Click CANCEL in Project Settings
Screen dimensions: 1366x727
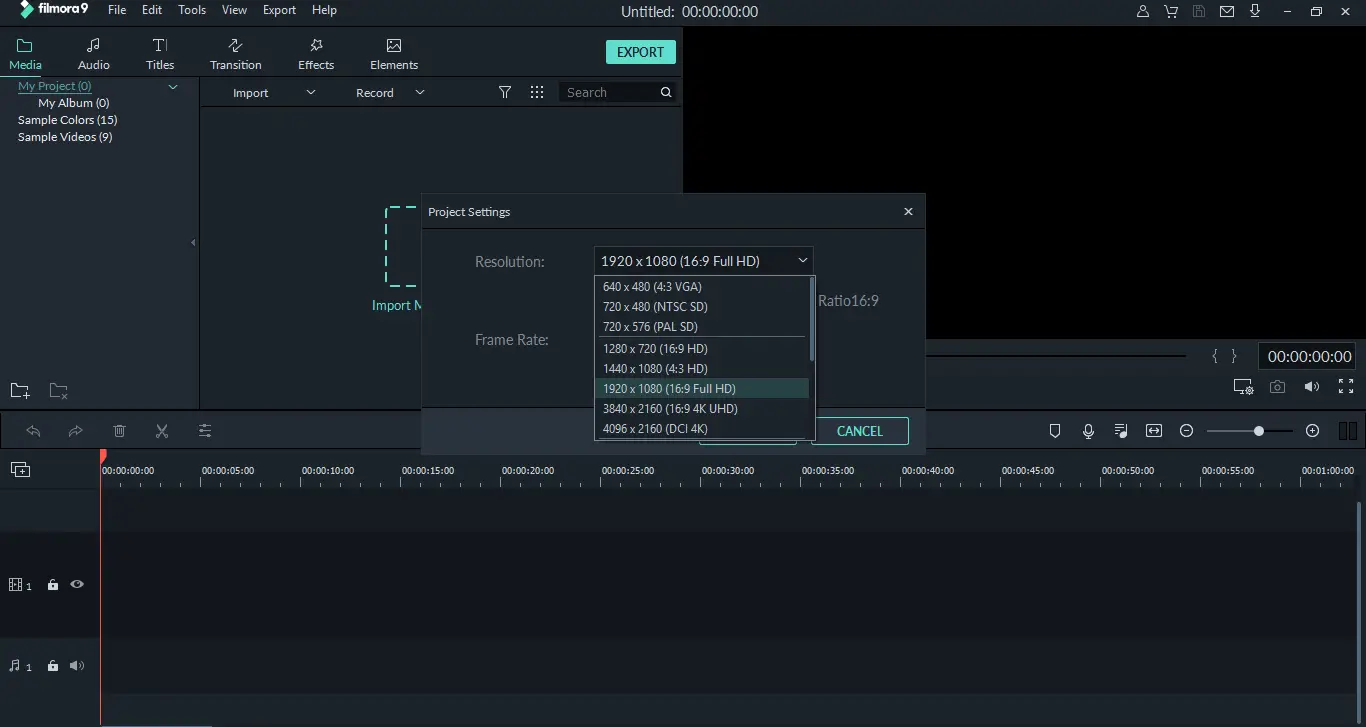pos(859,431)
